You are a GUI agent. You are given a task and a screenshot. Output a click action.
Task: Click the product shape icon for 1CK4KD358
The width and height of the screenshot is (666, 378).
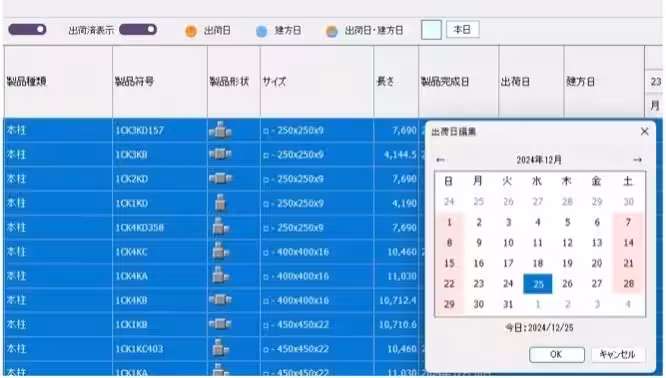[220, 227]
